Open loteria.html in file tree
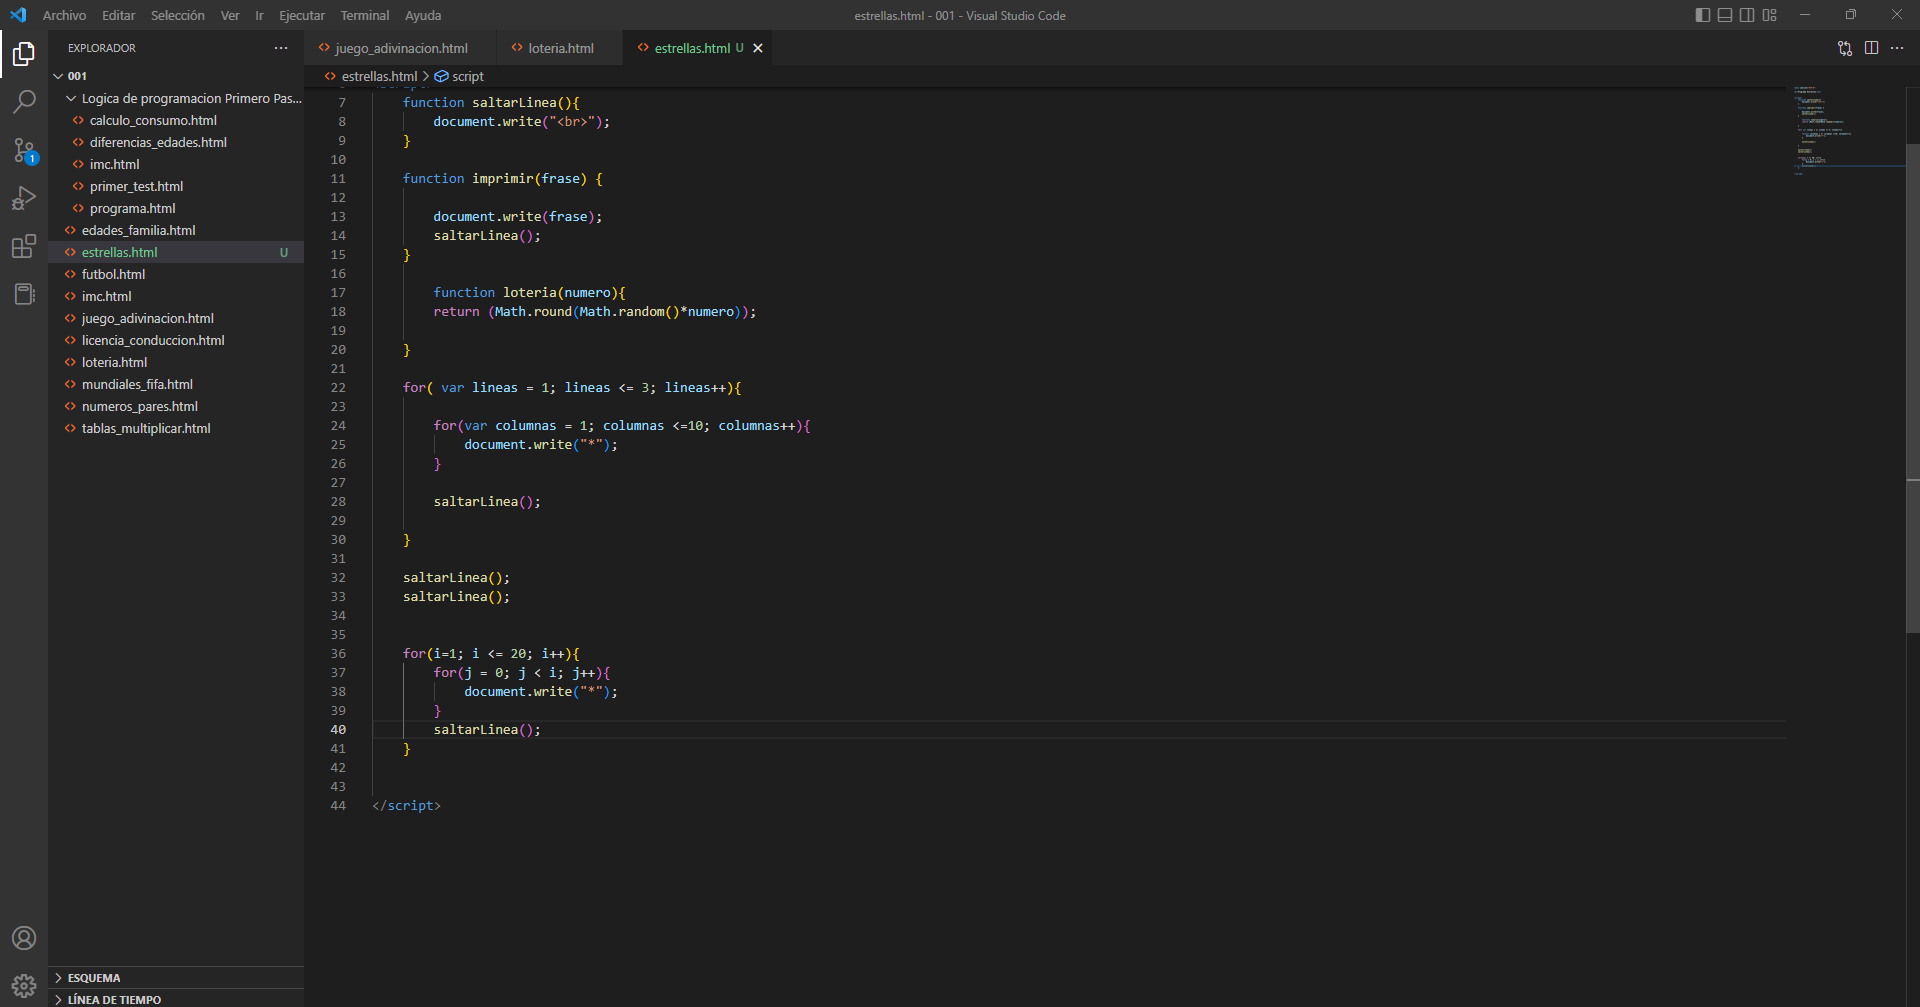Viewport: 1920px width, 1007px height. click(176, 362)
